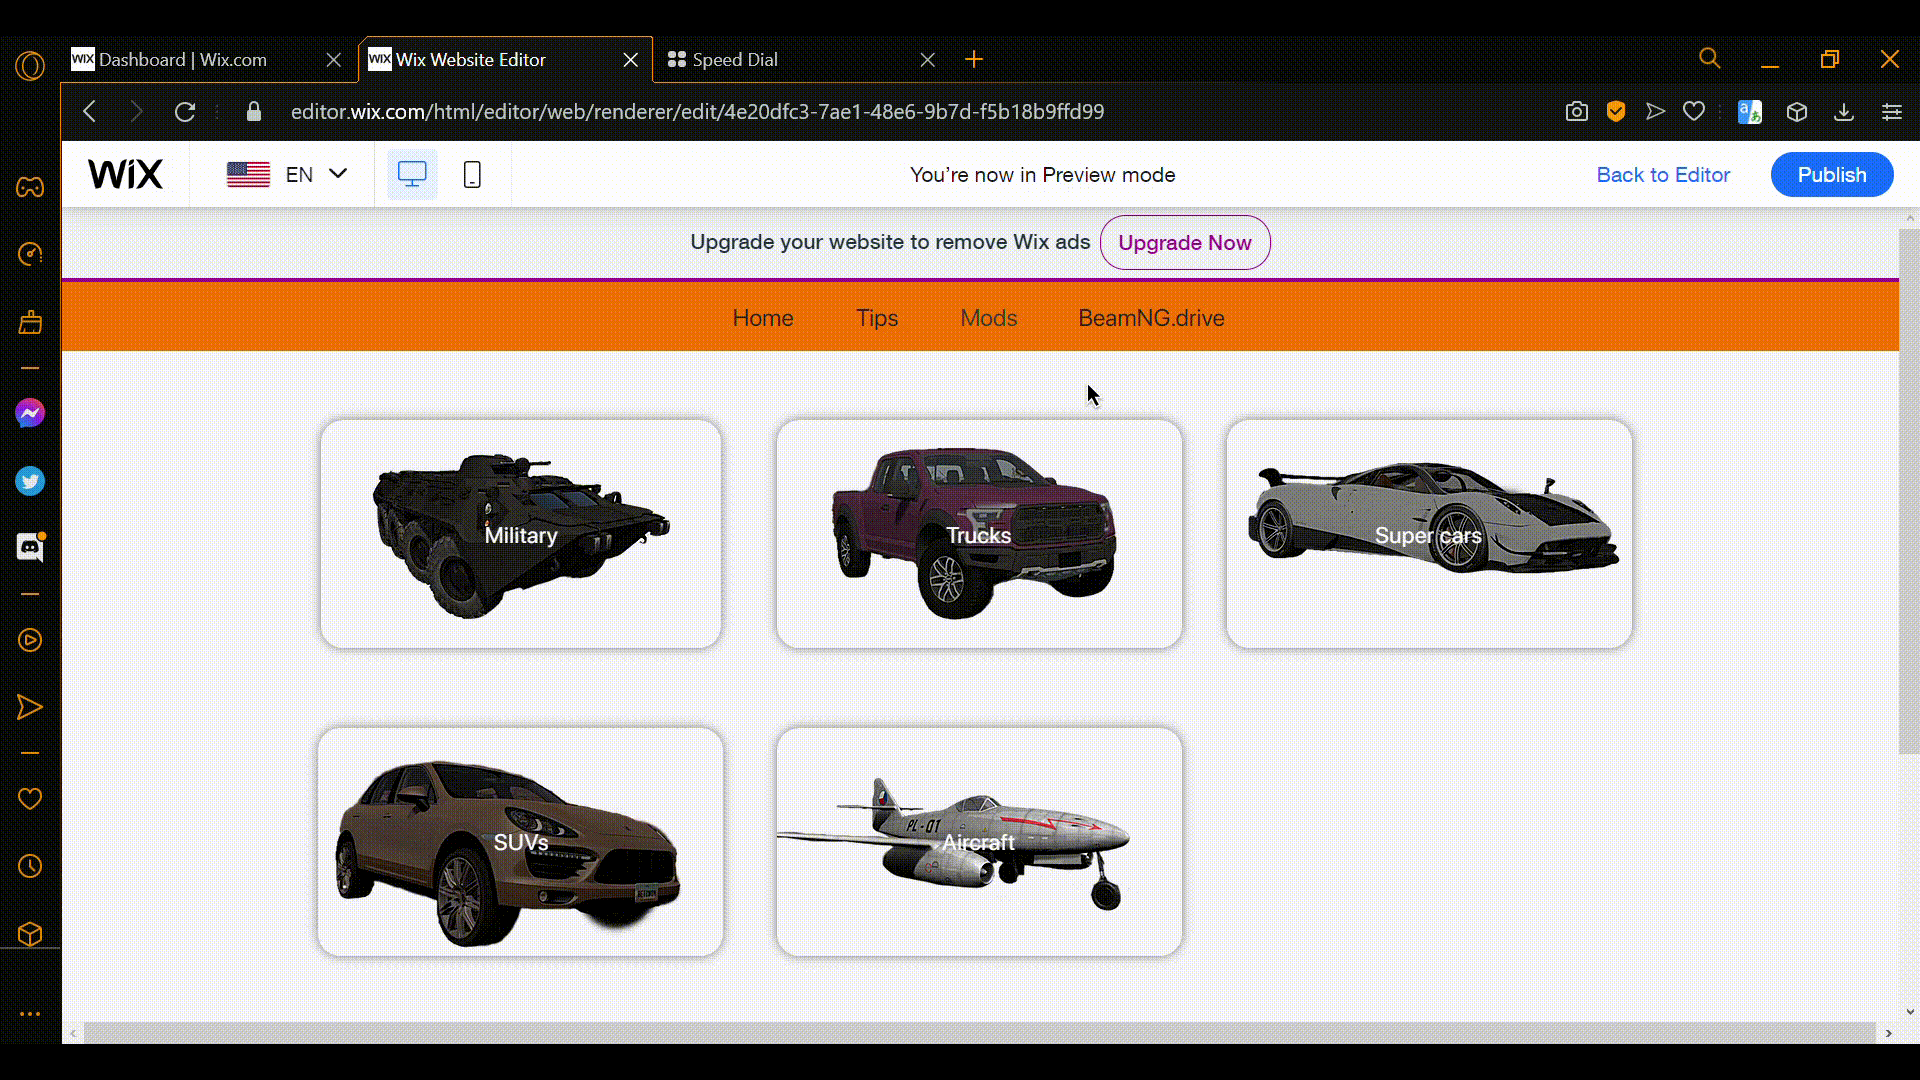The width and height of the screenshot is (1920, 1080).
Task: Open Discord in the sidebar
Action: (x=30, y=547)
